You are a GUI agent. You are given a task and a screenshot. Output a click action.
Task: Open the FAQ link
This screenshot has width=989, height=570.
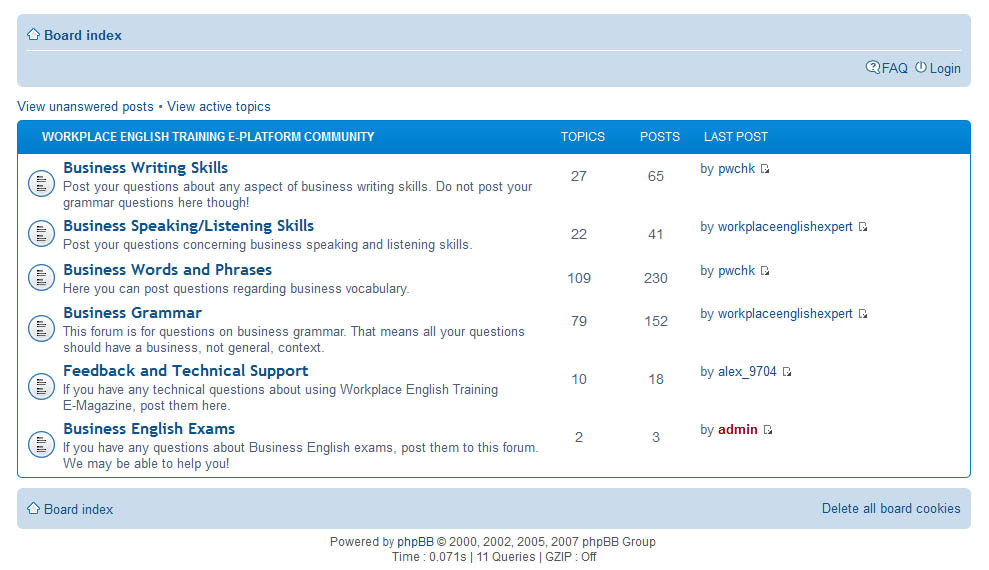point(894,68)
